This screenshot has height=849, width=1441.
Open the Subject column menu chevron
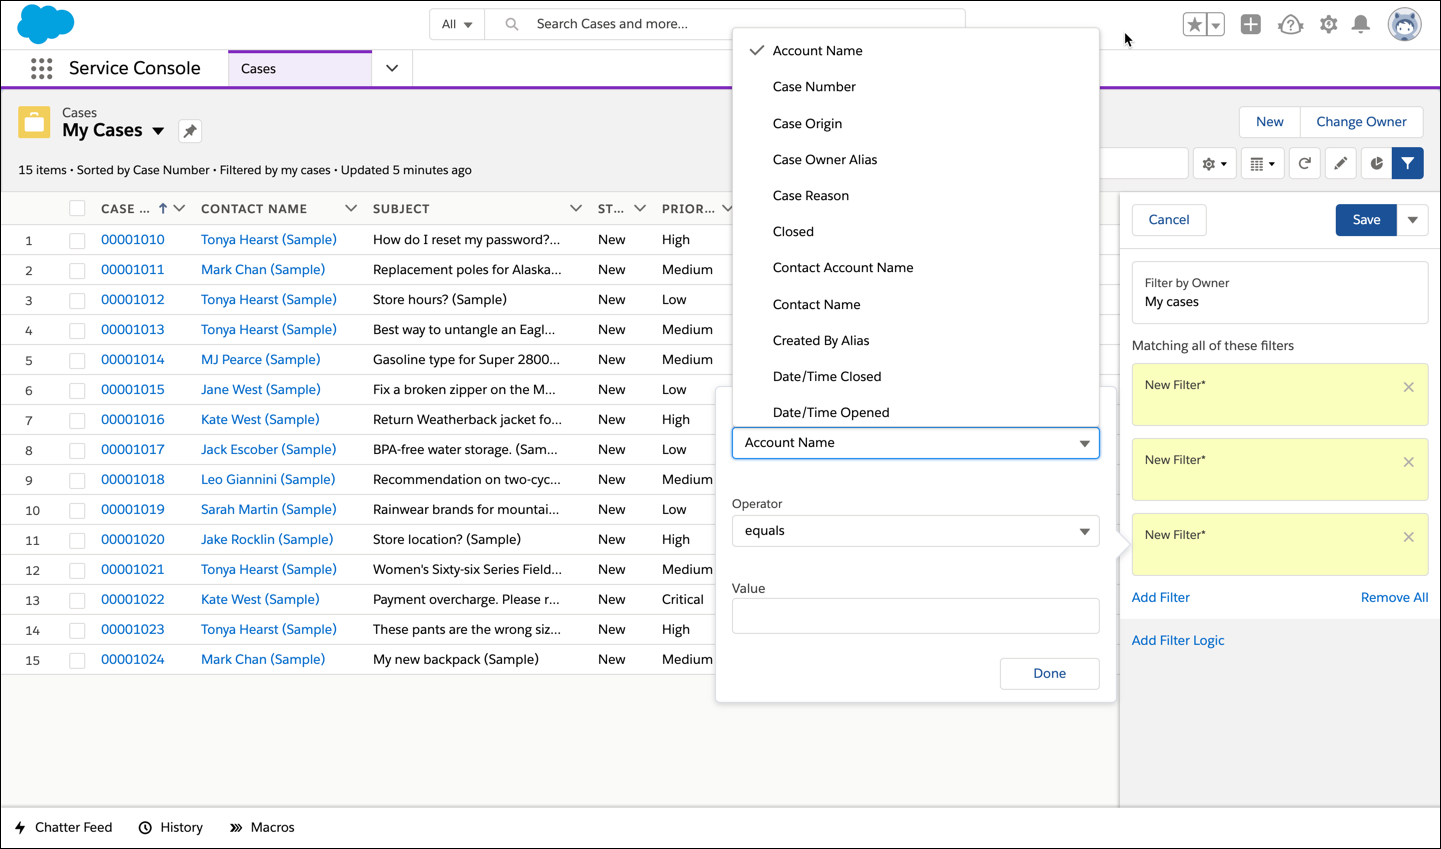tap(576, 209)
